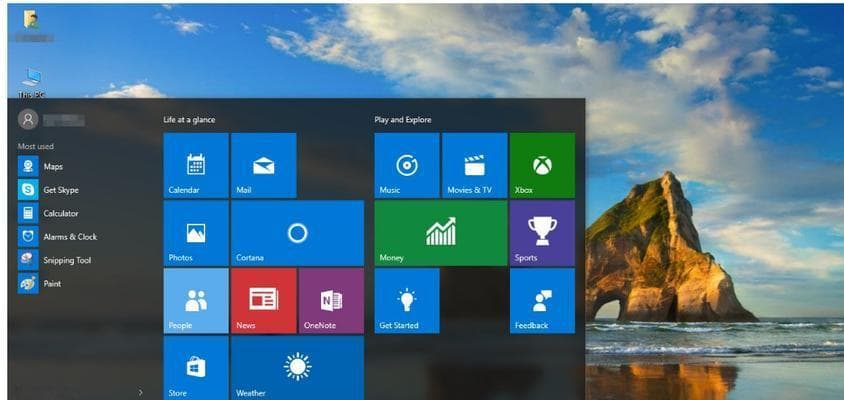This screenshot has width=844, height=400.
Task: Open the Mail tile
Action: click(x=264, y=165)
